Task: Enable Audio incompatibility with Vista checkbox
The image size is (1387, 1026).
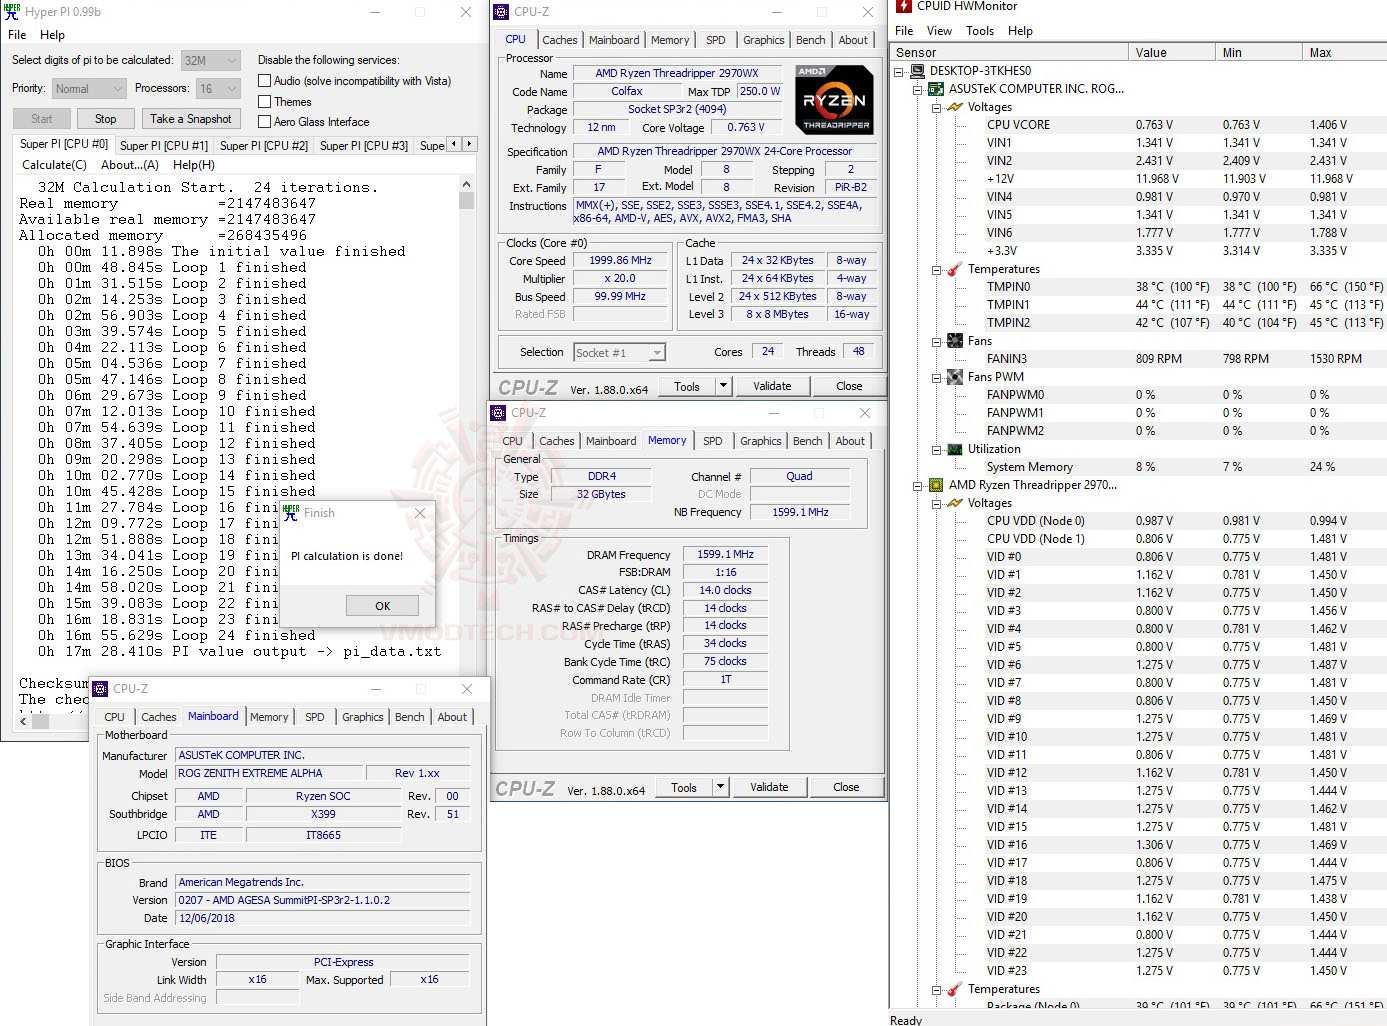Action: click(x=265, y=81)
